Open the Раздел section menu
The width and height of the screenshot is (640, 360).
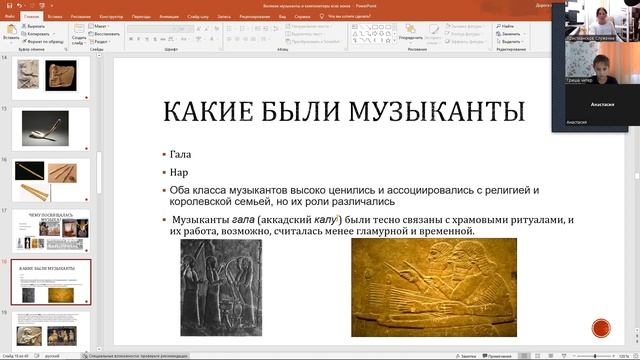pos(99,42)
